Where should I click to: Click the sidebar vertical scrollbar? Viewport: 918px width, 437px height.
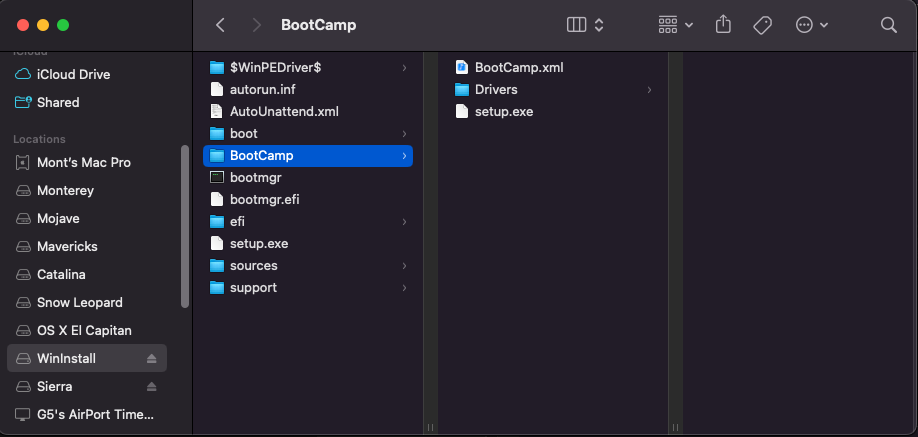[184, 225]
